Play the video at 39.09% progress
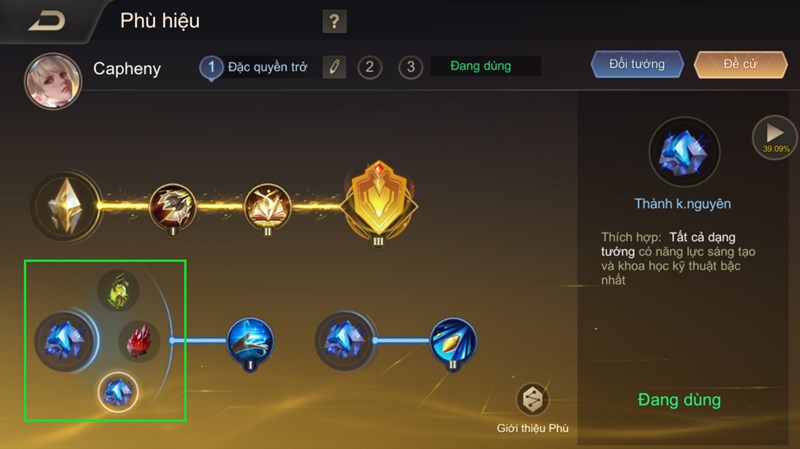The width and height of the screenshot is (800, 449). coord(774,137)
